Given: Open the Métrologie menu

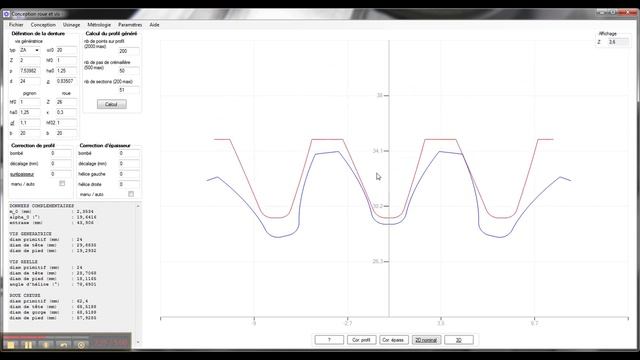Looking at the screenshot, I should coord(99,25).
